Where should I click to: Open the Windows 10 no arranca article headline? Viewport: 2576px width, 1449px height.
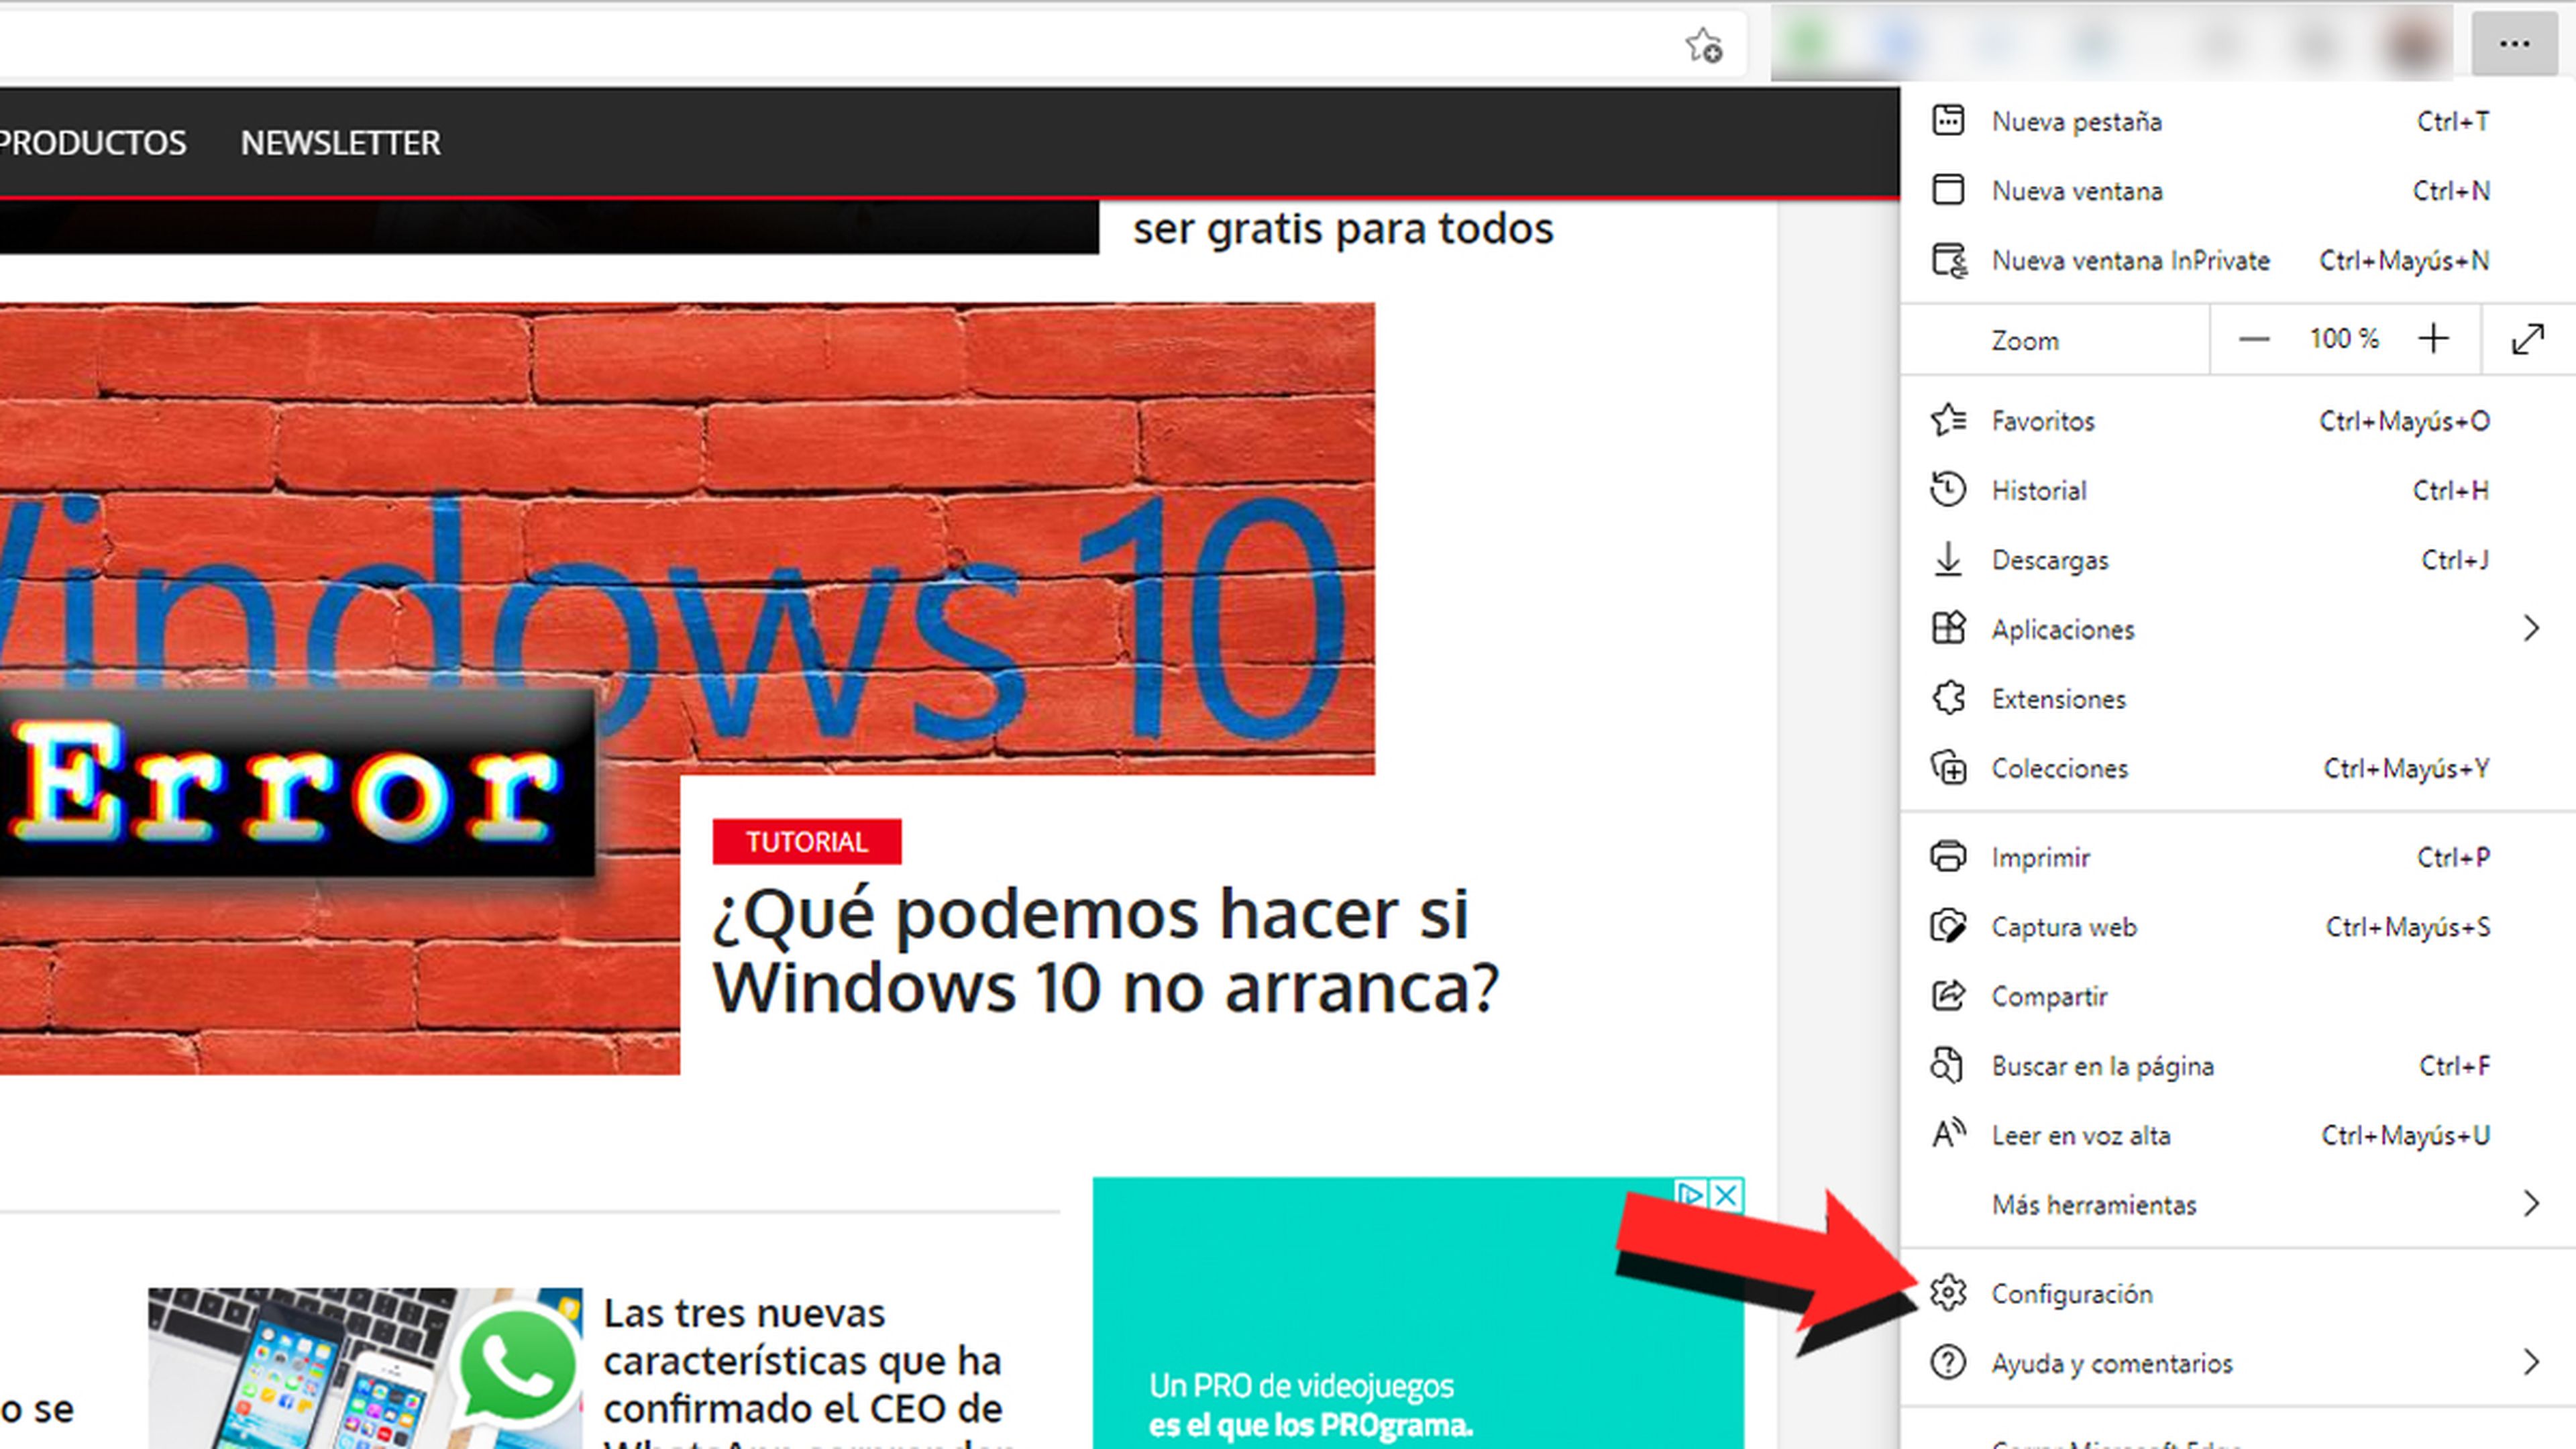[1105, 950]
